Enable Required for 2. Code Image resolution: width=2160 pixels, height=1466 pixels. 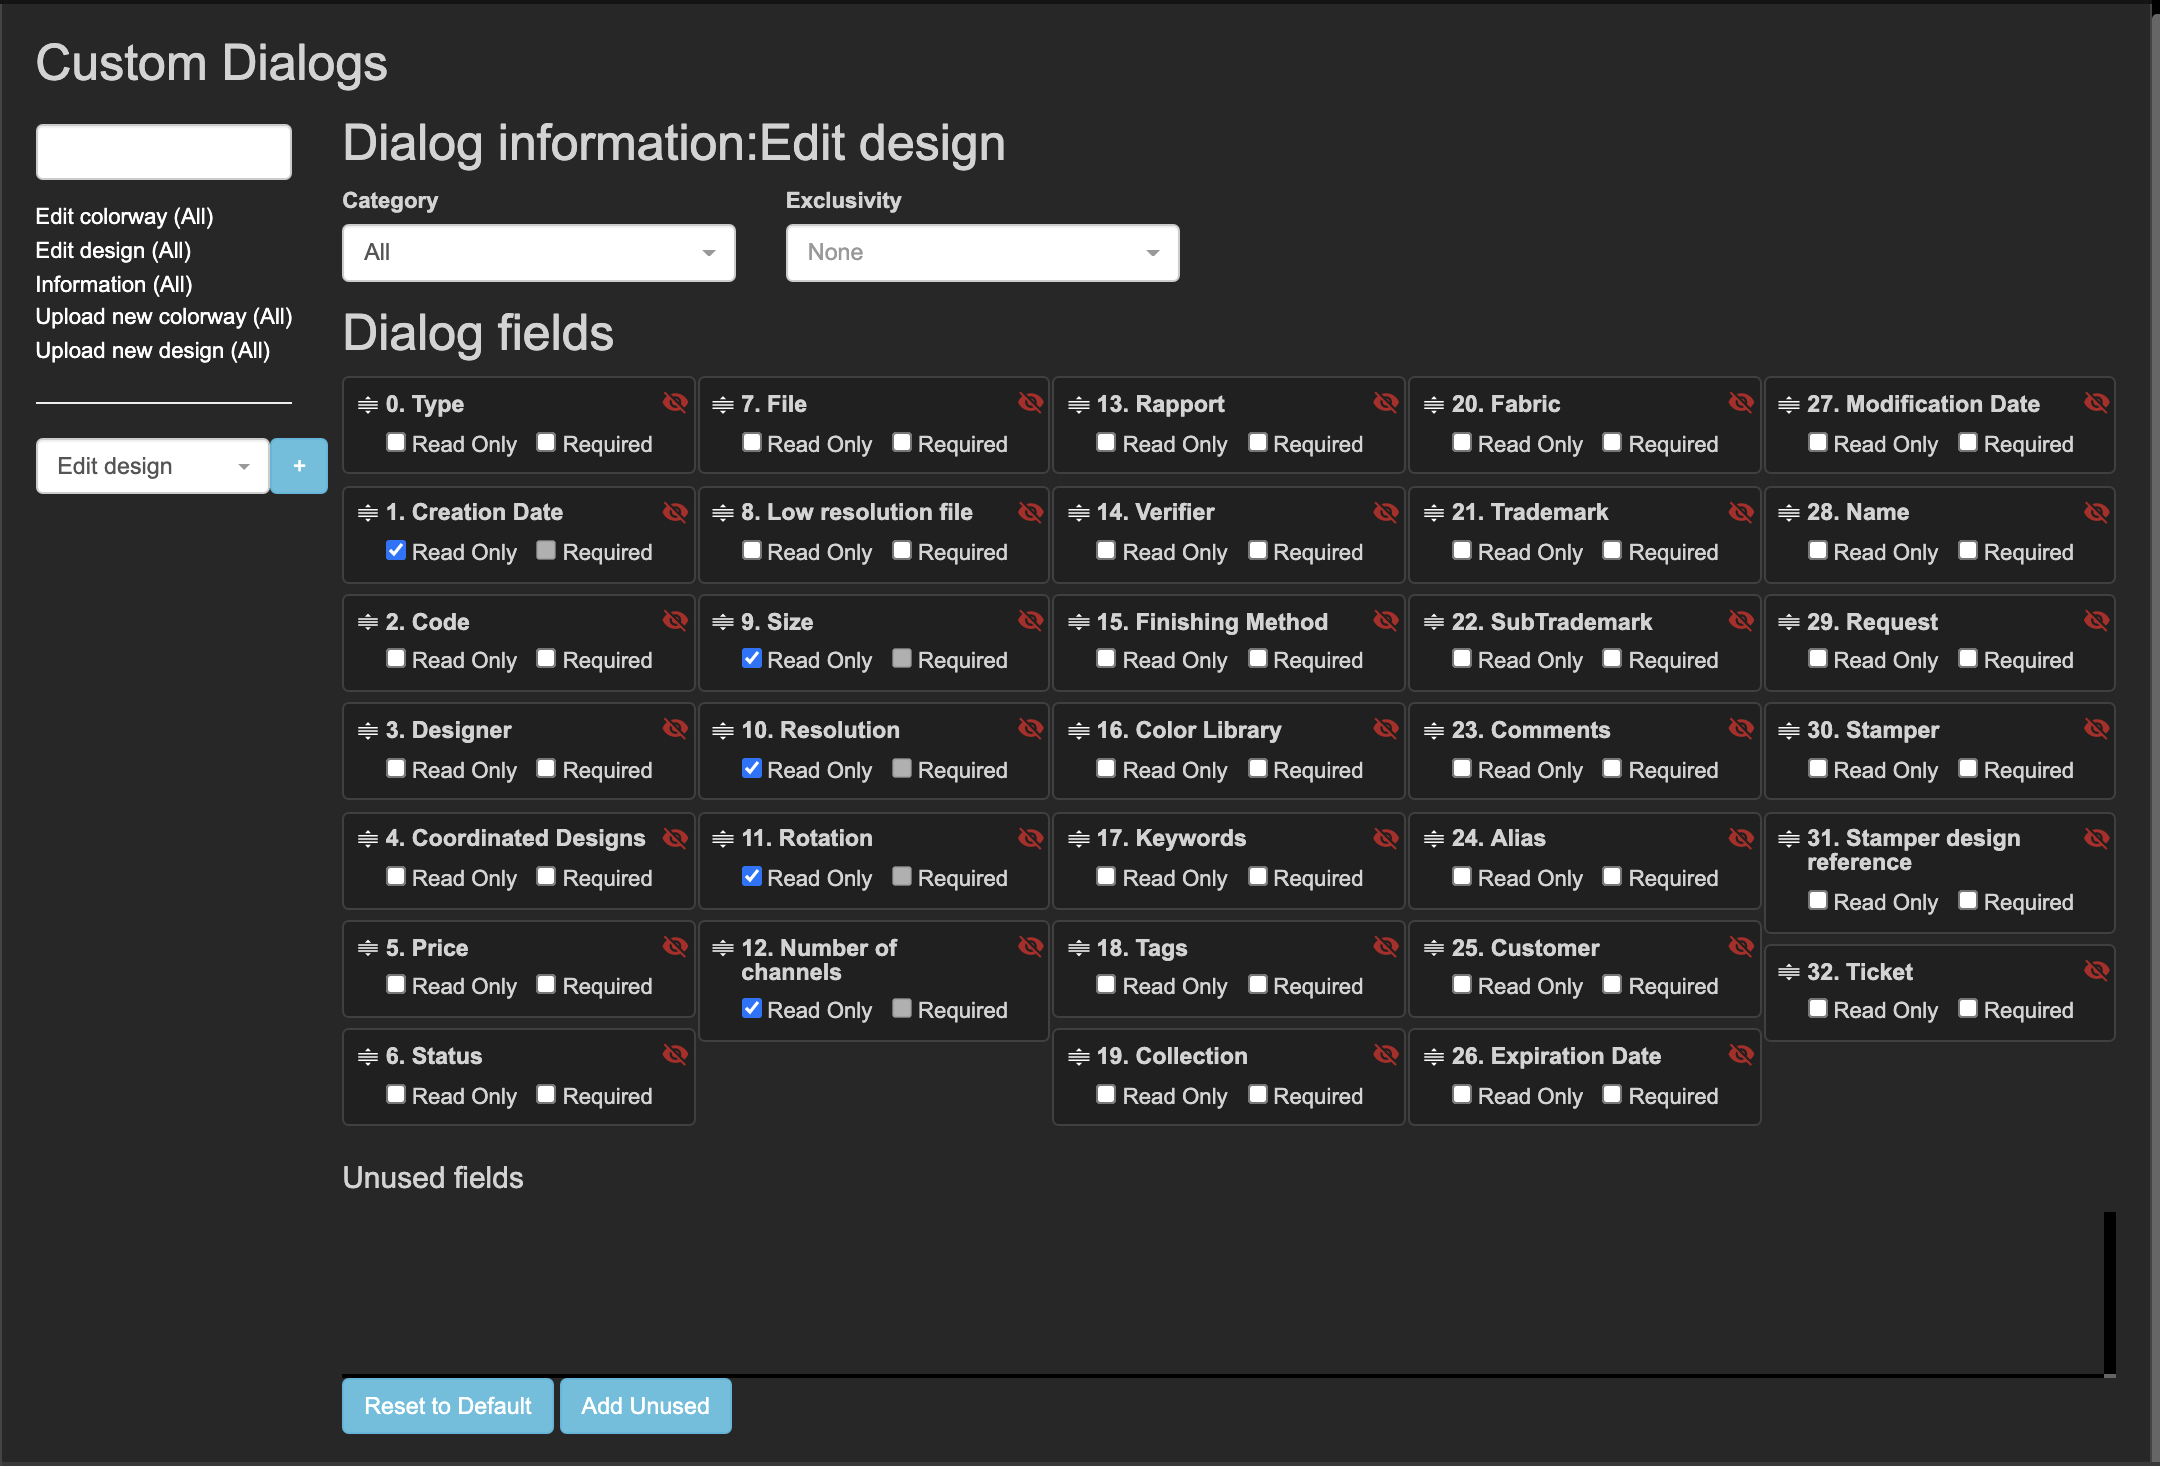pyautogui.click(x=546, y=659)
